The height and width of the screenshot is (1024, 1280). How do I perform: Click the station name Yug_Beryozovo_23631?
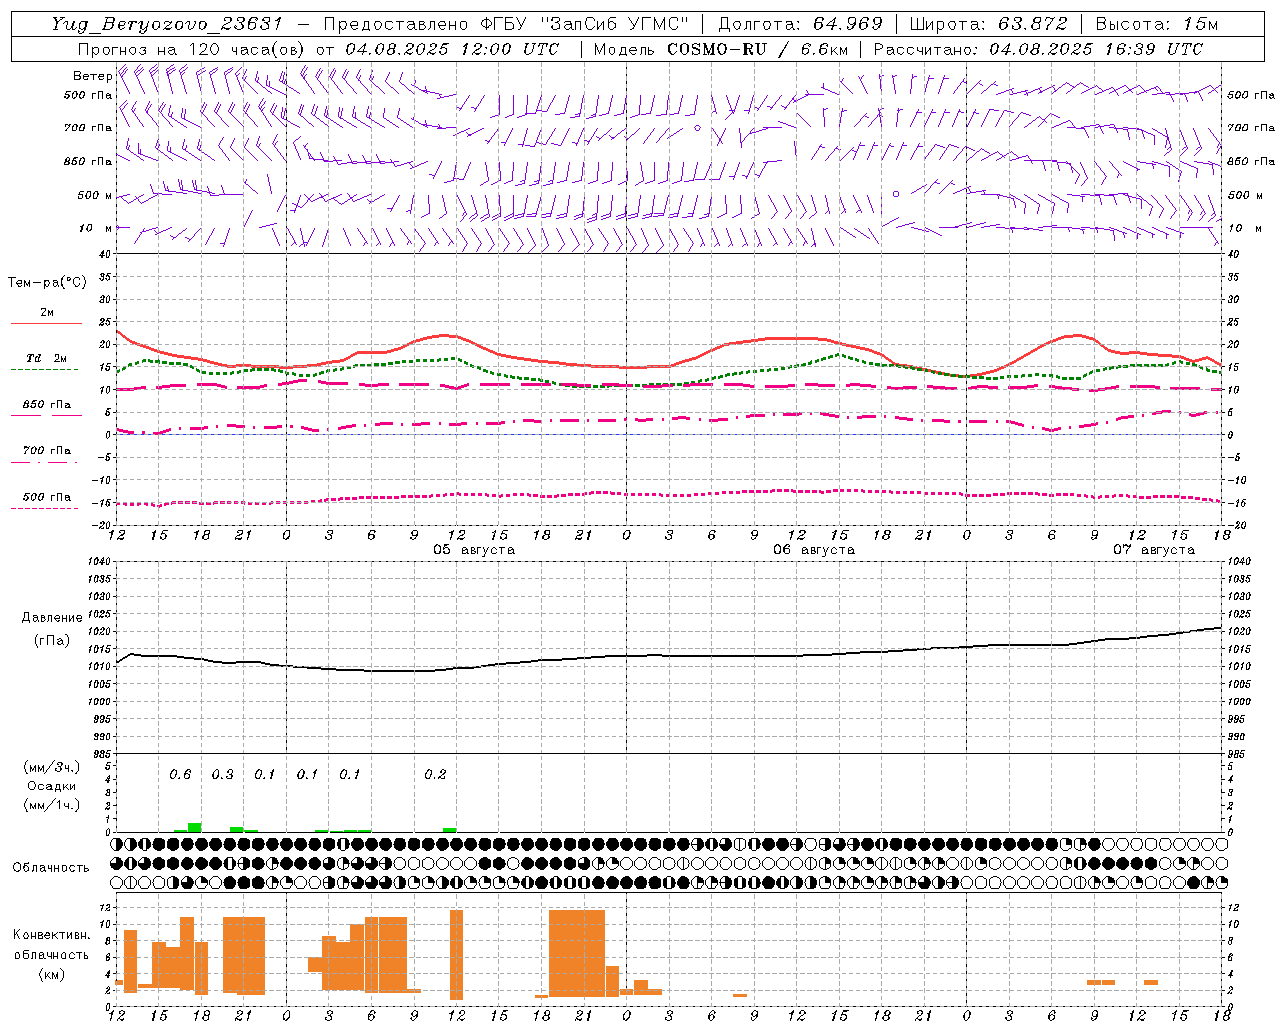click(x=167, y=24)
